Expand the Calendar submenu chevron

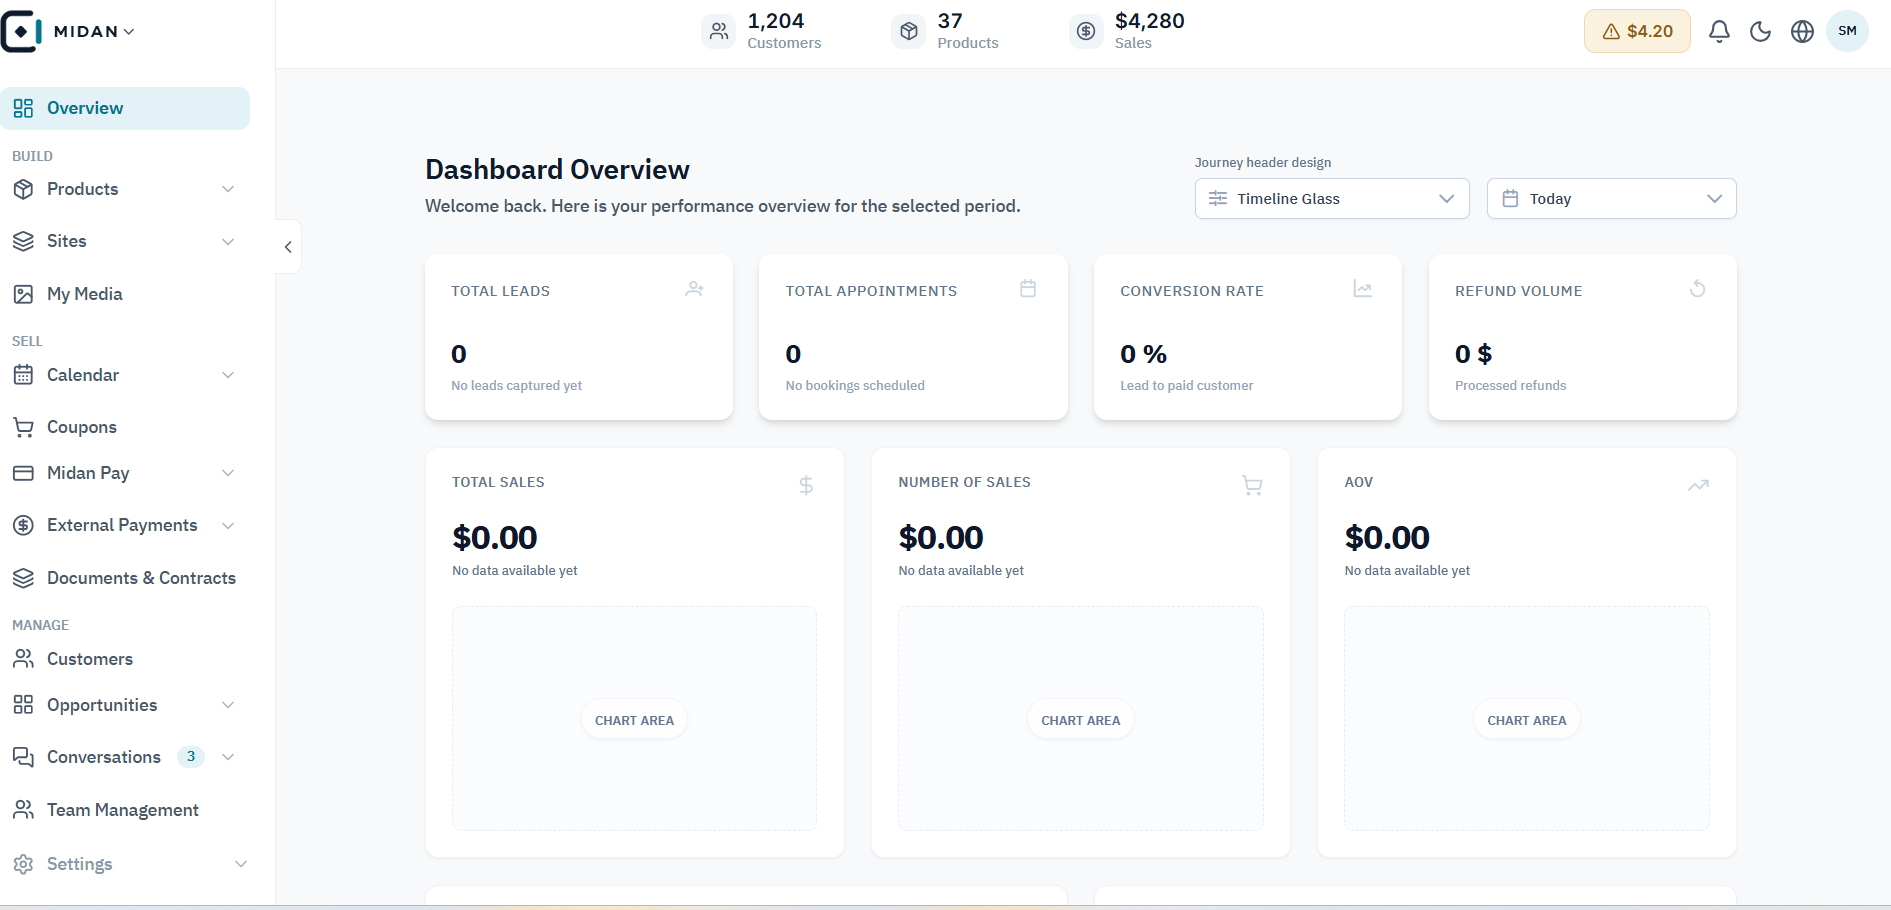tap(228, 375)
